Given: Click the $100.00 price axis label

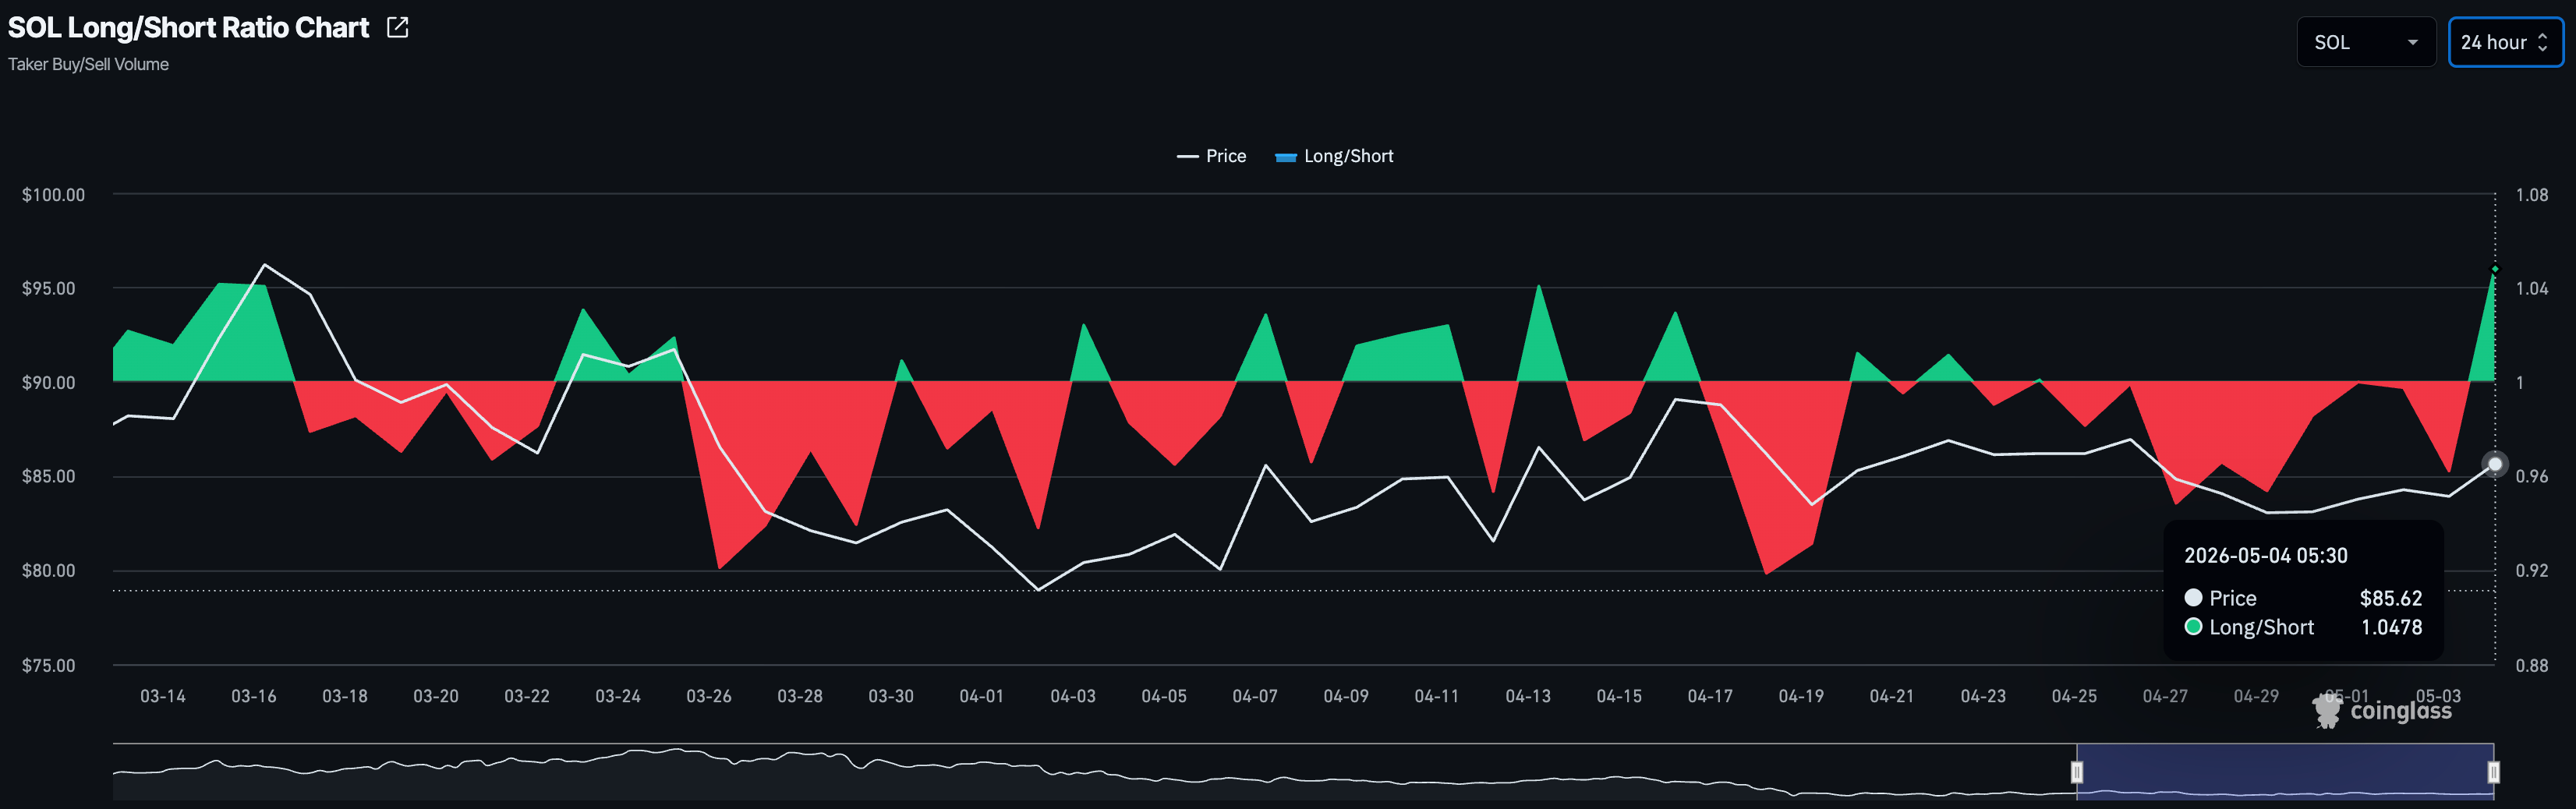Looking at the screenshot, I should pos(54,194).
